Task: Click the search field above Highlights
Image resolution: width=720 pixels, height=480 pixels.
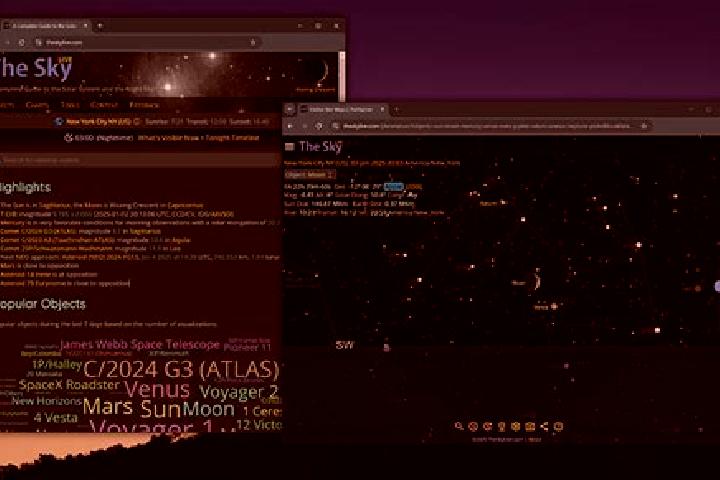Action: 140,160
